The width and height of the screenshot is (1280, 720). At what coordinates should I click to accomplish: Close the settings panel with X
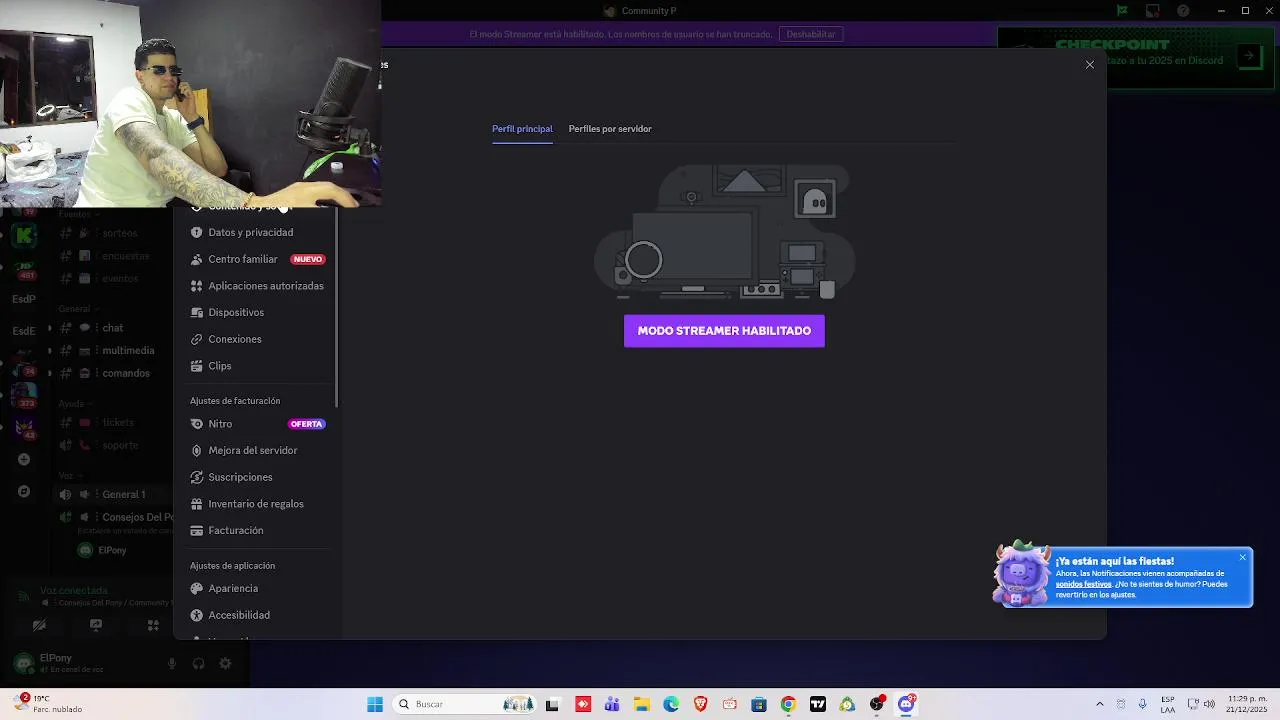tap(1090, 65)
